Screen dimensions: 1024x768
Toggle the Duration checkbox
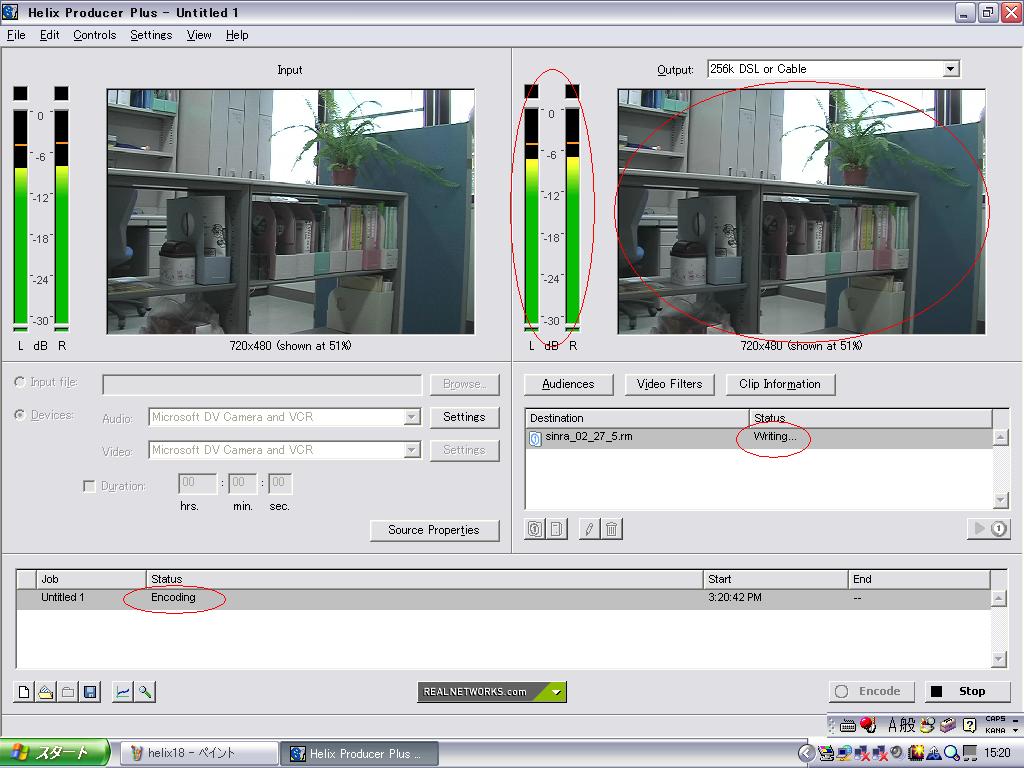[89, 486]
